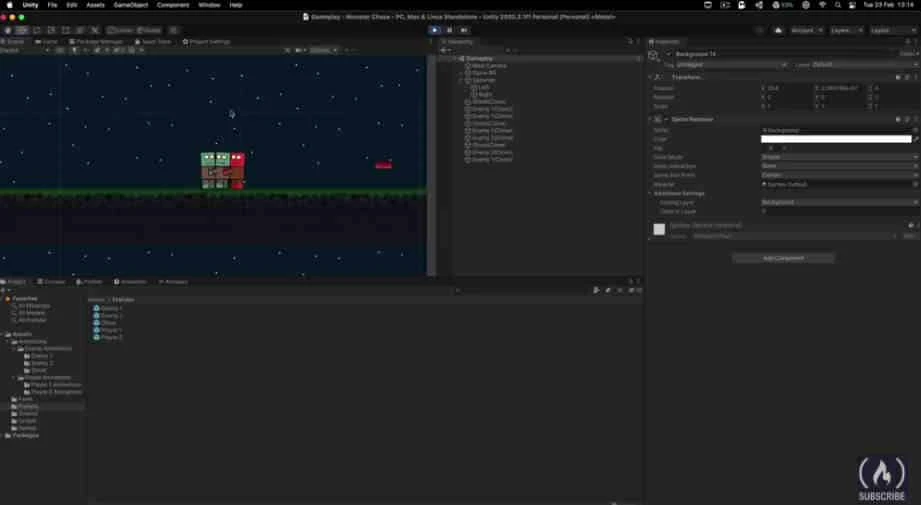Open the Sprite Sort Point dropdown
Image resolution: width=921 pixels, height=505 pixels.
click(839, 175)
